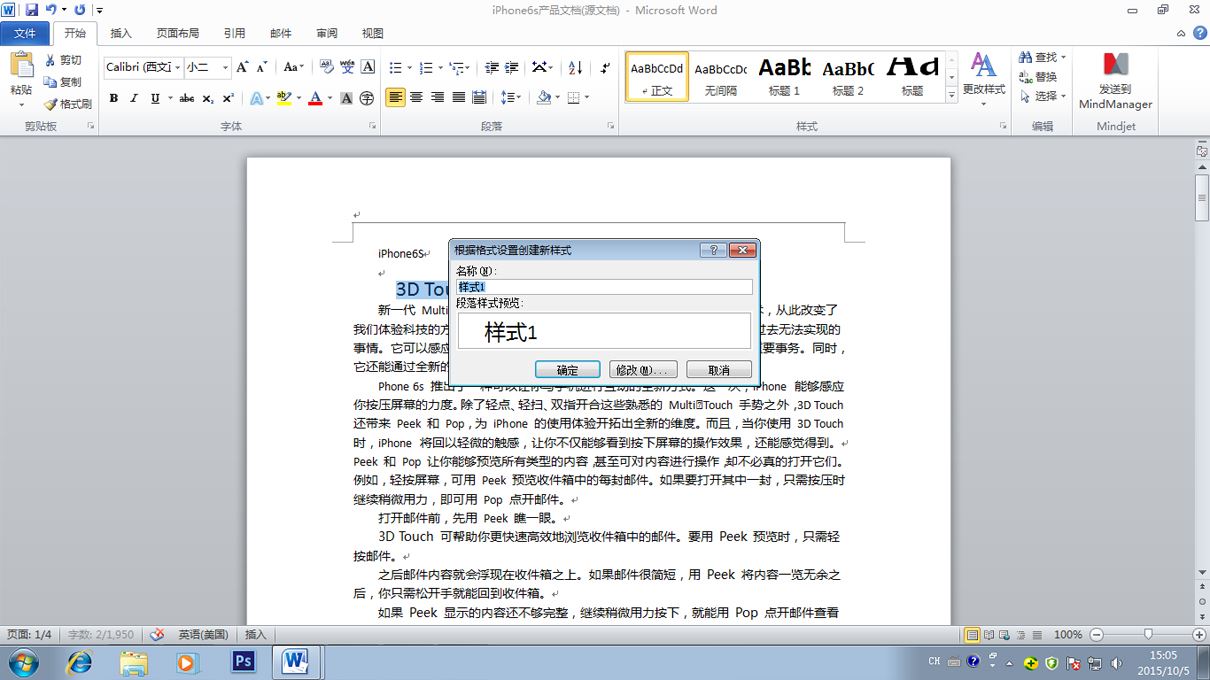Apply the 标题 1 style
Image resolution: width=1210 pixels, height=680 pixels.
(x=784, y=76)
